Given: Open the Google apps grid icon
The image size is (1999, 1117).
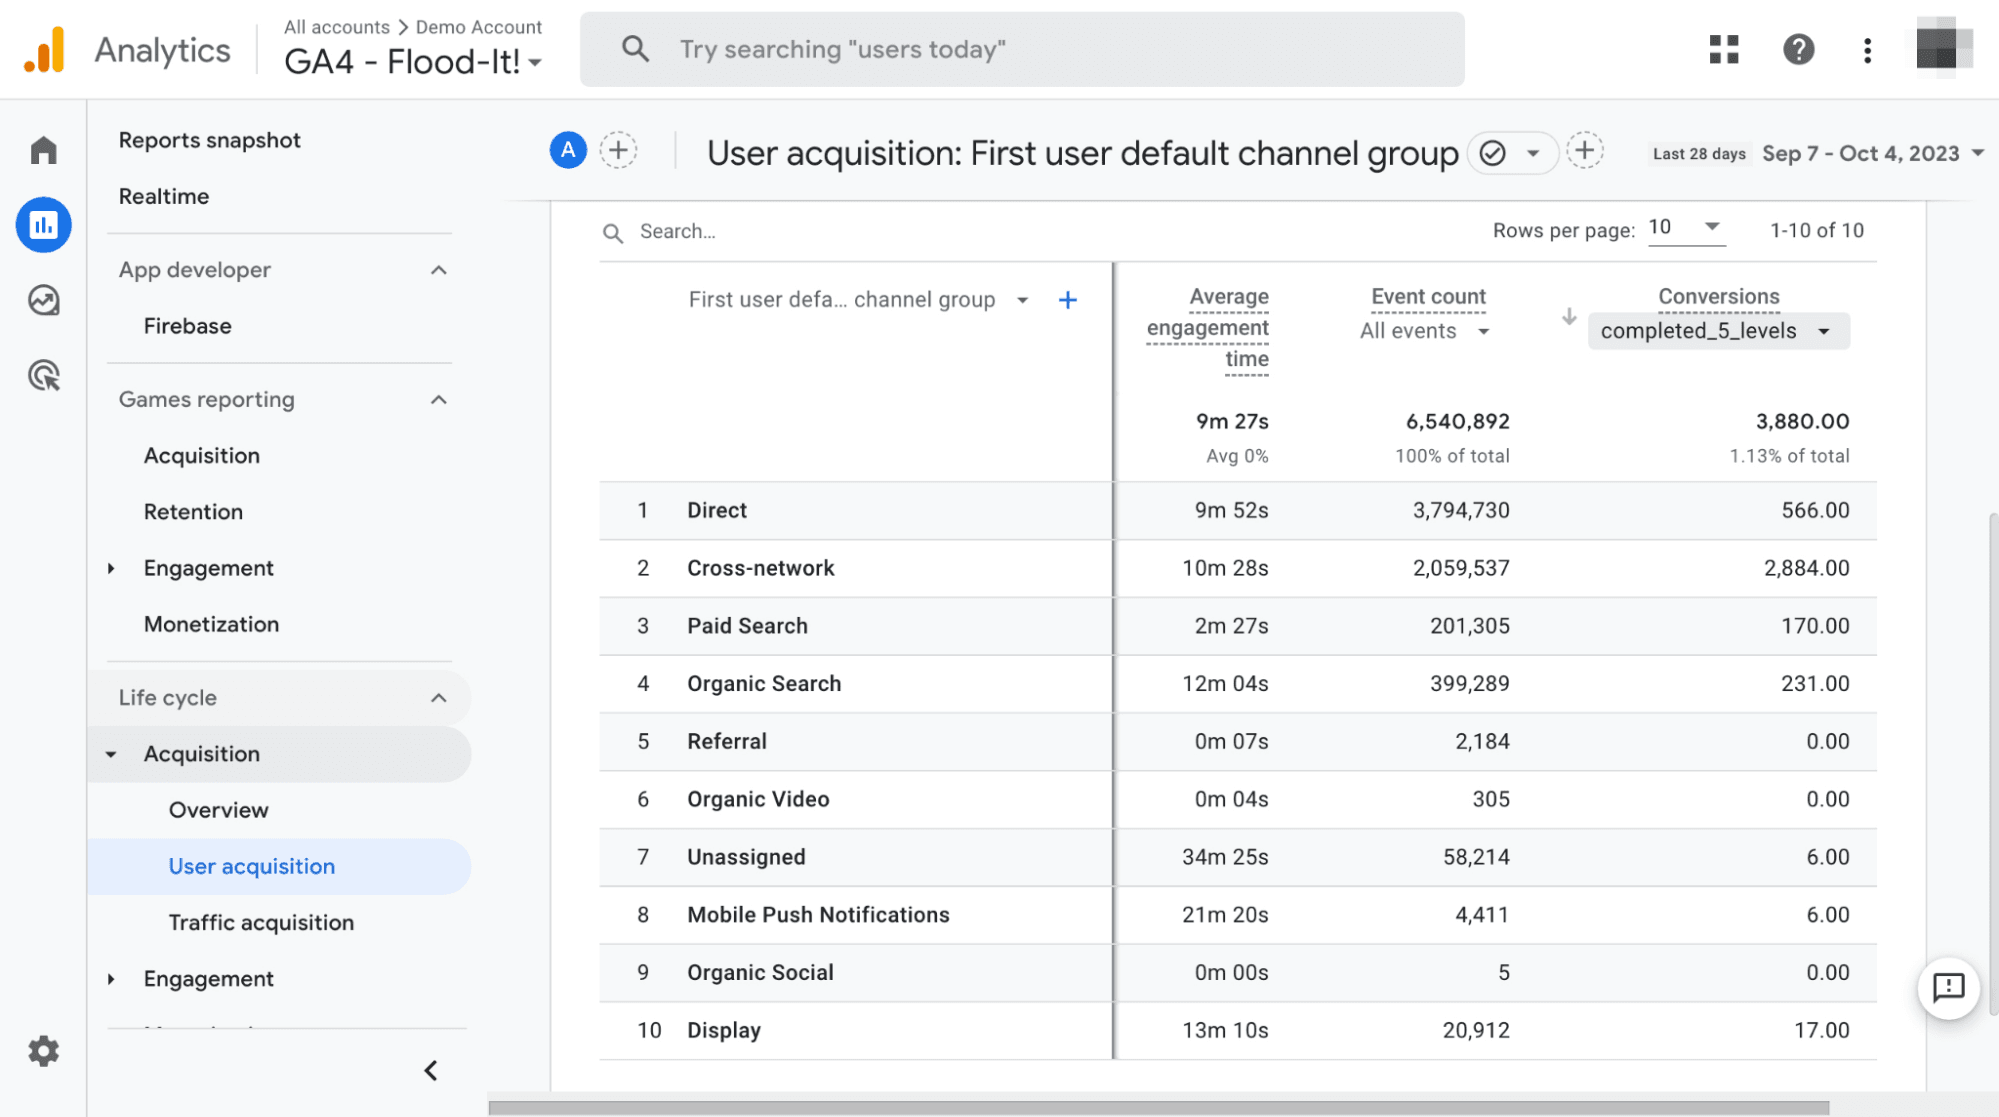Looking at the screenshot, I should 1722,49.
